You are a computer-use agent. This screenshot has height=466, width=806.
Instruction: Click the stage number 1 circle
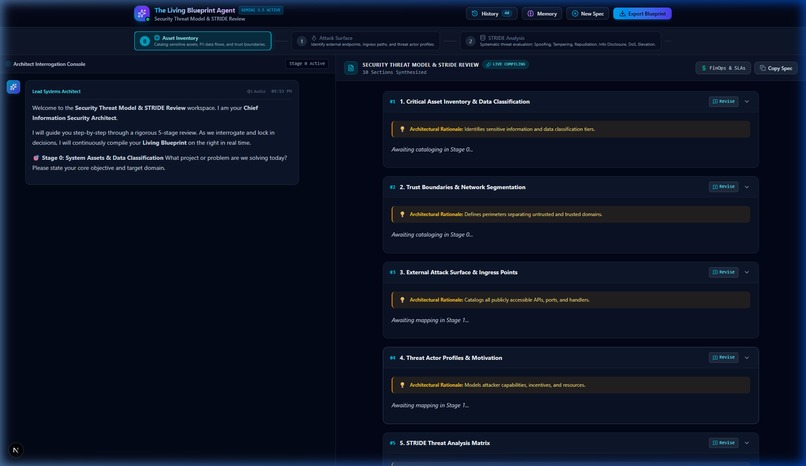pos(302,41)
